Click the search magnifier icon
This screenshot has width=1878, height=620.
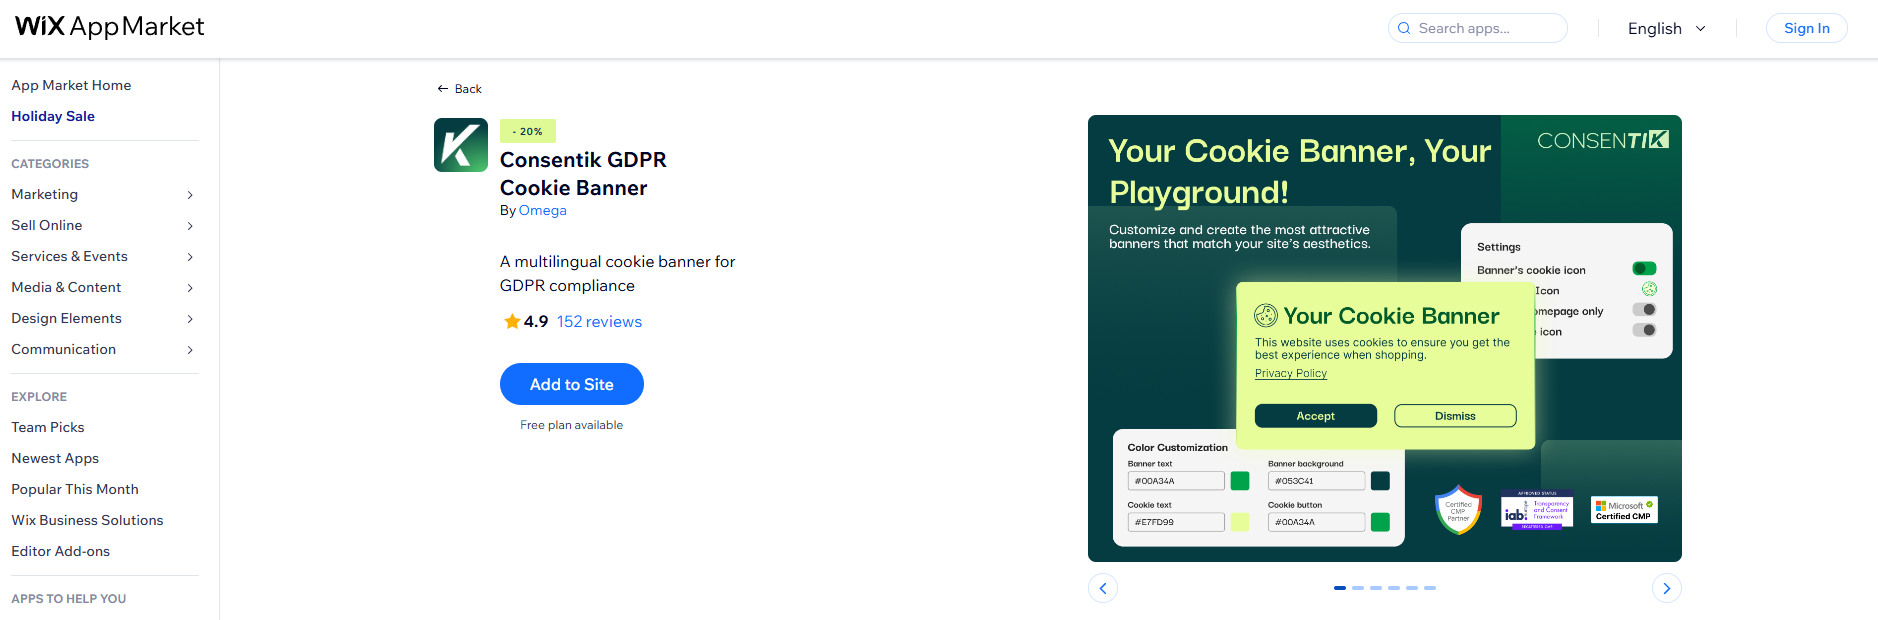pos(1404,28)
